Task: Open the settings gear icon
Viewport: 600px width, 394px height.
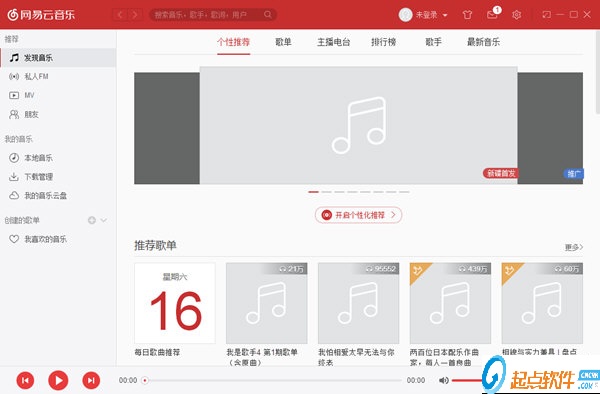Action: 517,15
